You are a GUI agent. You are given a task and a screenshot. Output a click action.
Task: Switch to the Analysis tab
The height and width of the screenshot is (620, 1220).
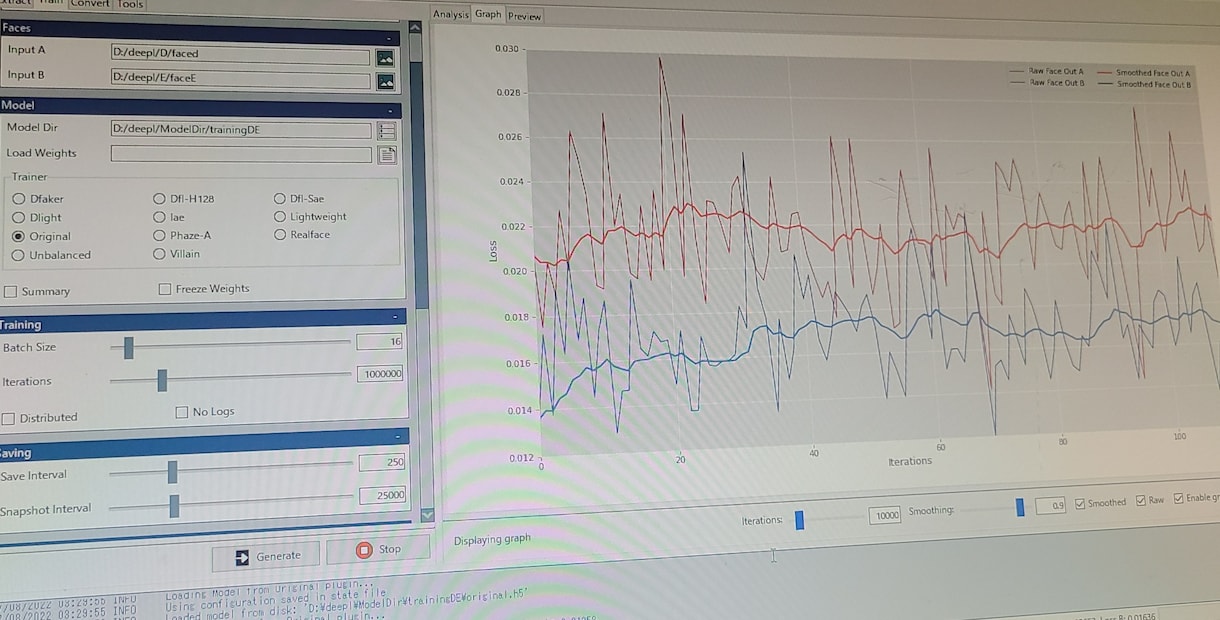pyautogui.click(x=450, y=15)
